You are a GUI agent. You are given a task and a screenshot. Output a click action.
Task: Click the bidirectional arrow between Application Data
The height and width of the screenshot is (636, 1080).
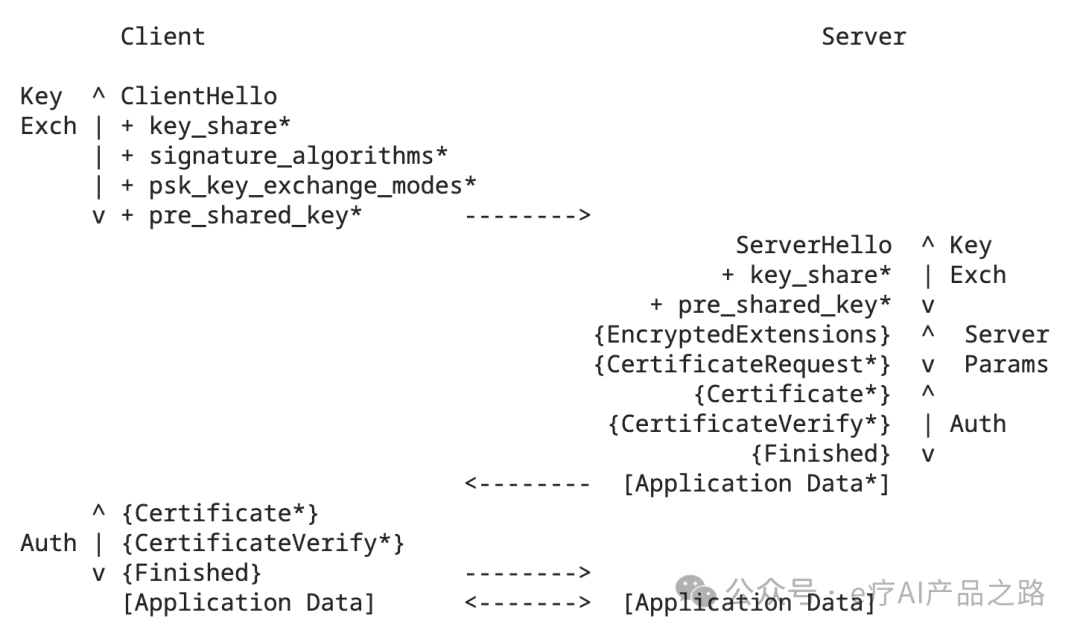coord(528,602)
